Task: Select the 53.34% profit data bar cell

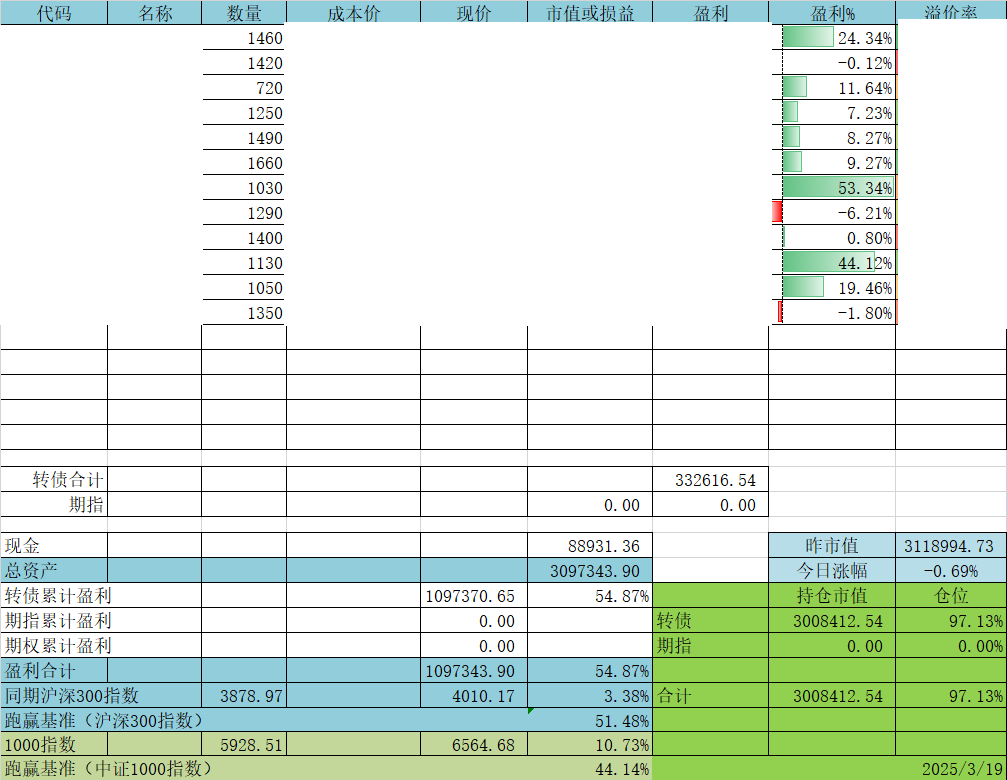Action: pyautogui.click(x=837, y=188)
